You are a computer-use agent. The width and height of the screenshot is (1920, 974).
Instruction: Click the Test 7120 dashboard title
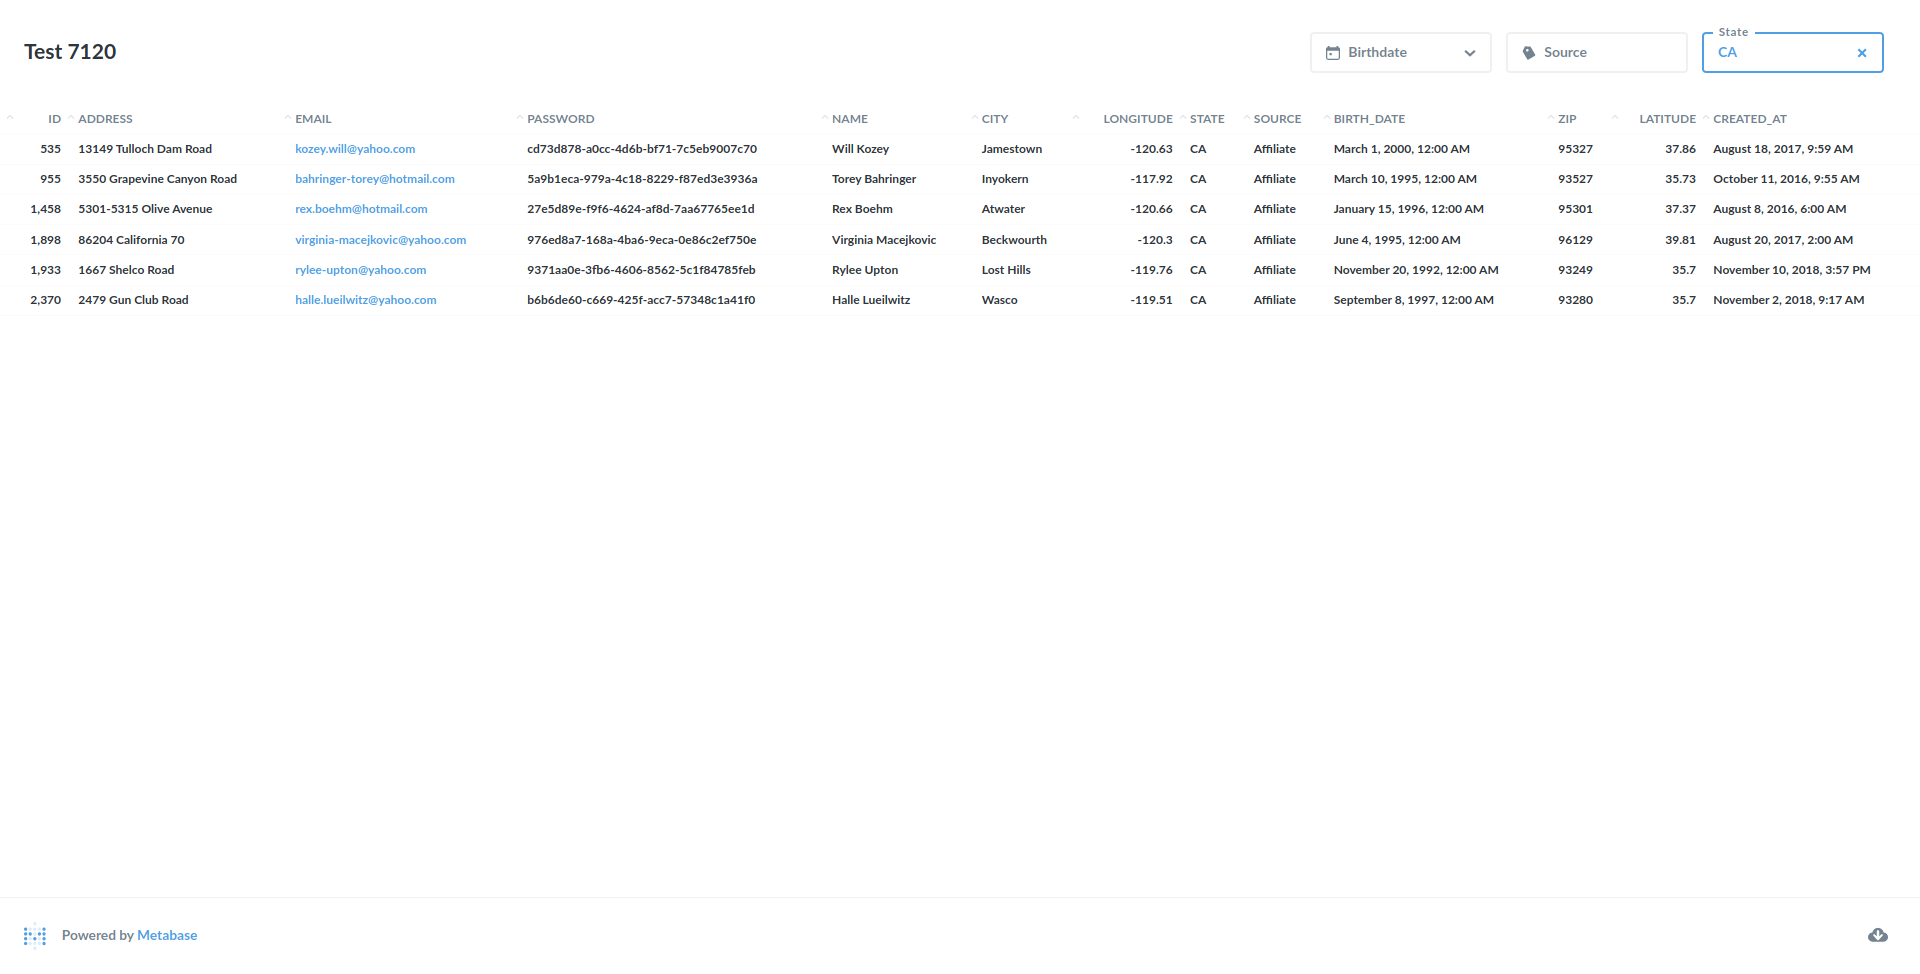pos(70,51)
